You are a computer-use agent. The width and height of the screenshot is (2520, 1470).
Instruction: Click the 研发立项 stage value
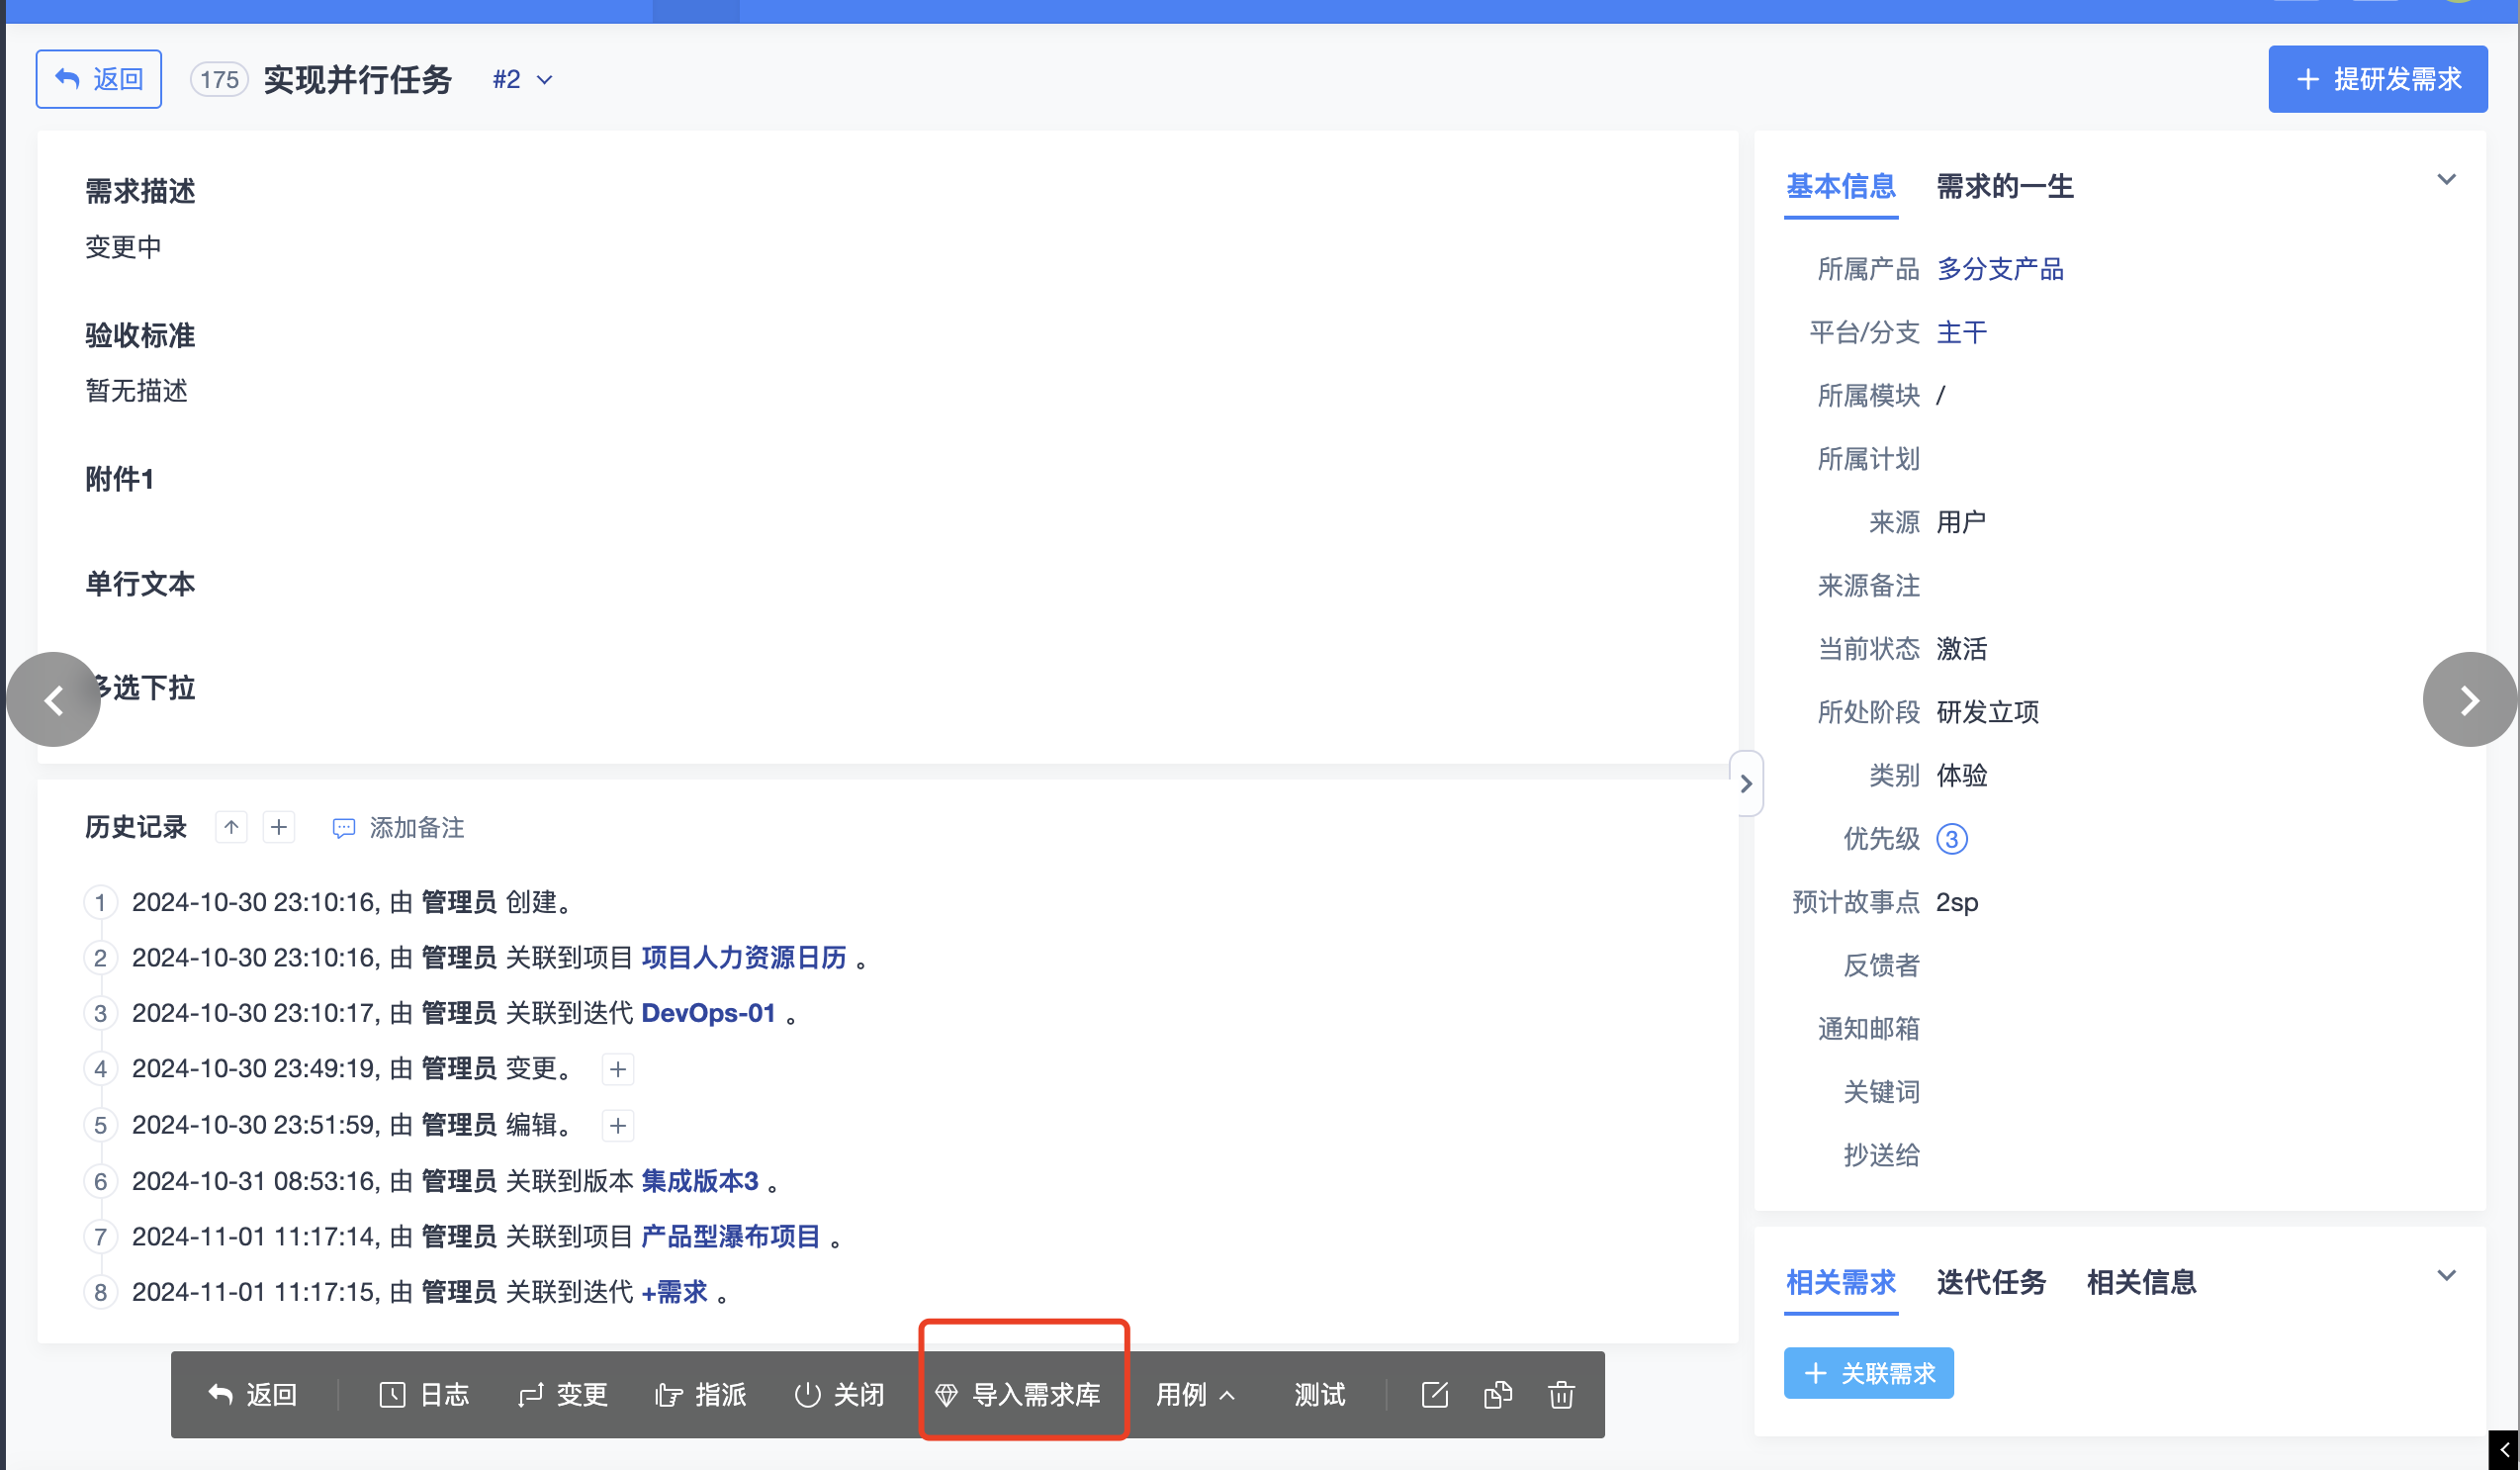tap(1987, 712)
